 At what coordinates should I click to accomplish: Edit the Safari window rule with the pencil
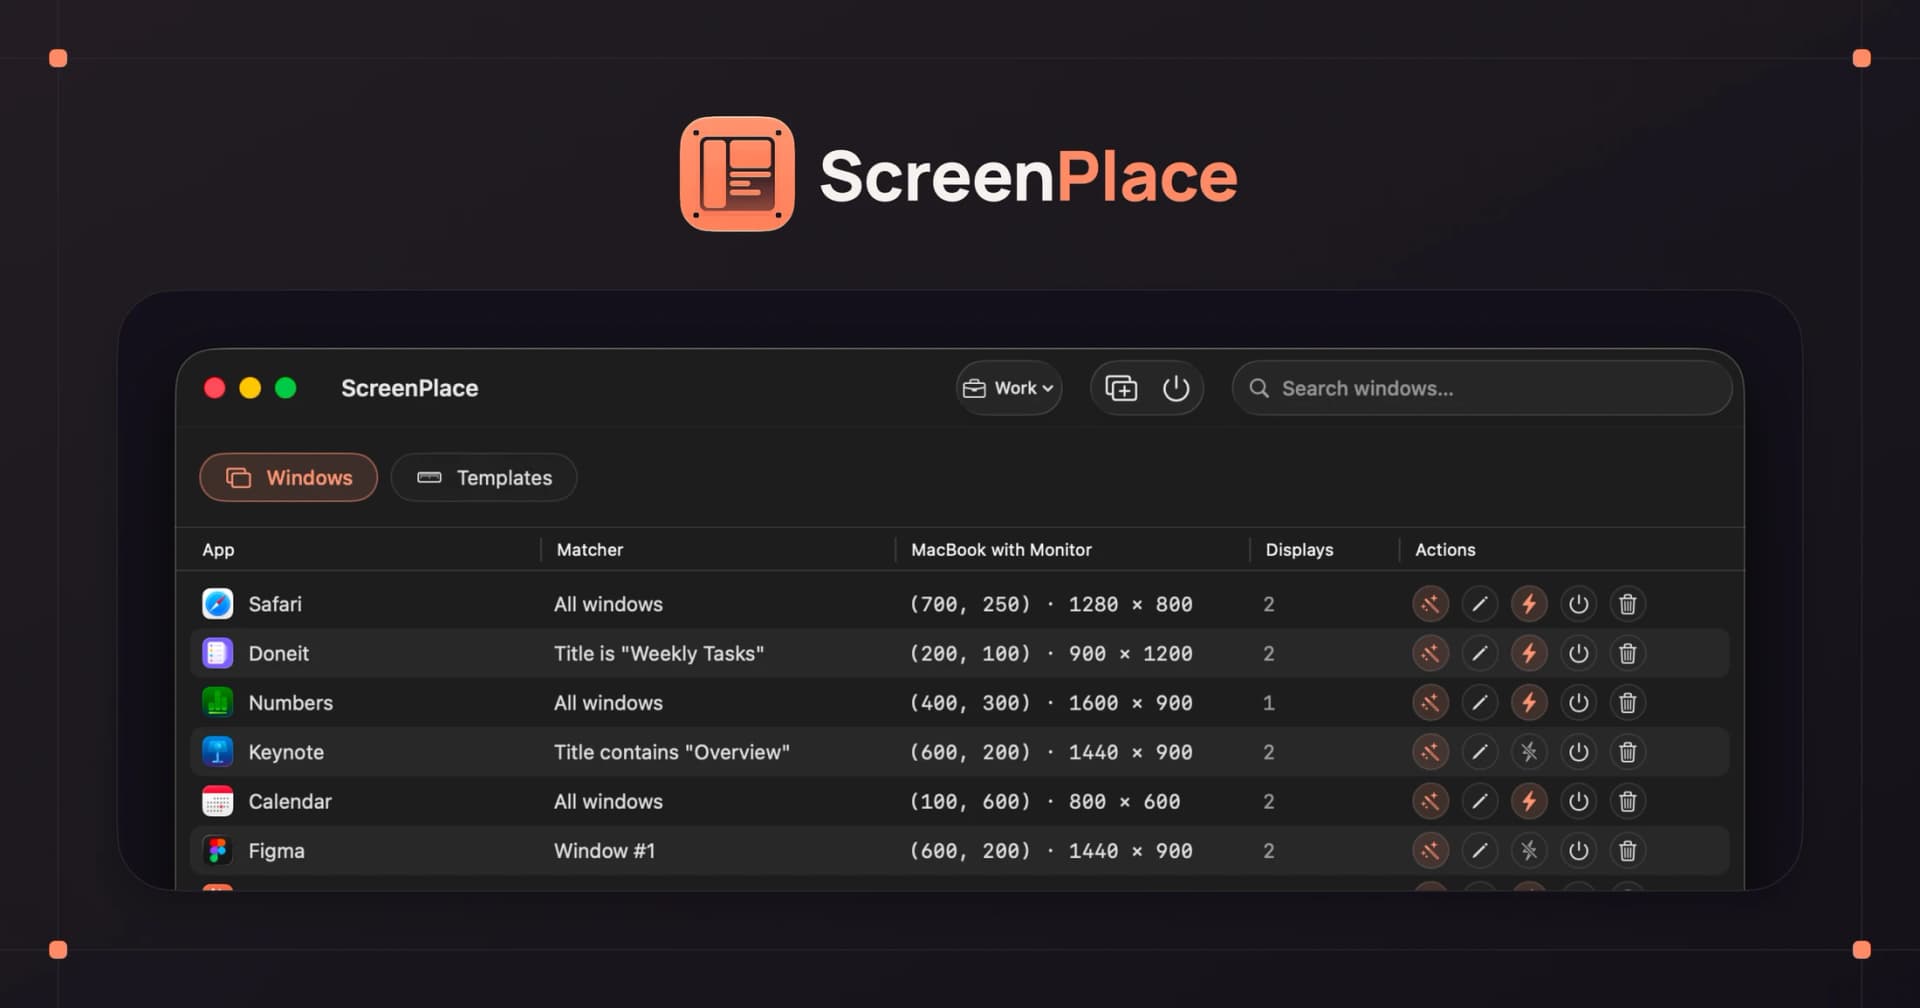1480,604
